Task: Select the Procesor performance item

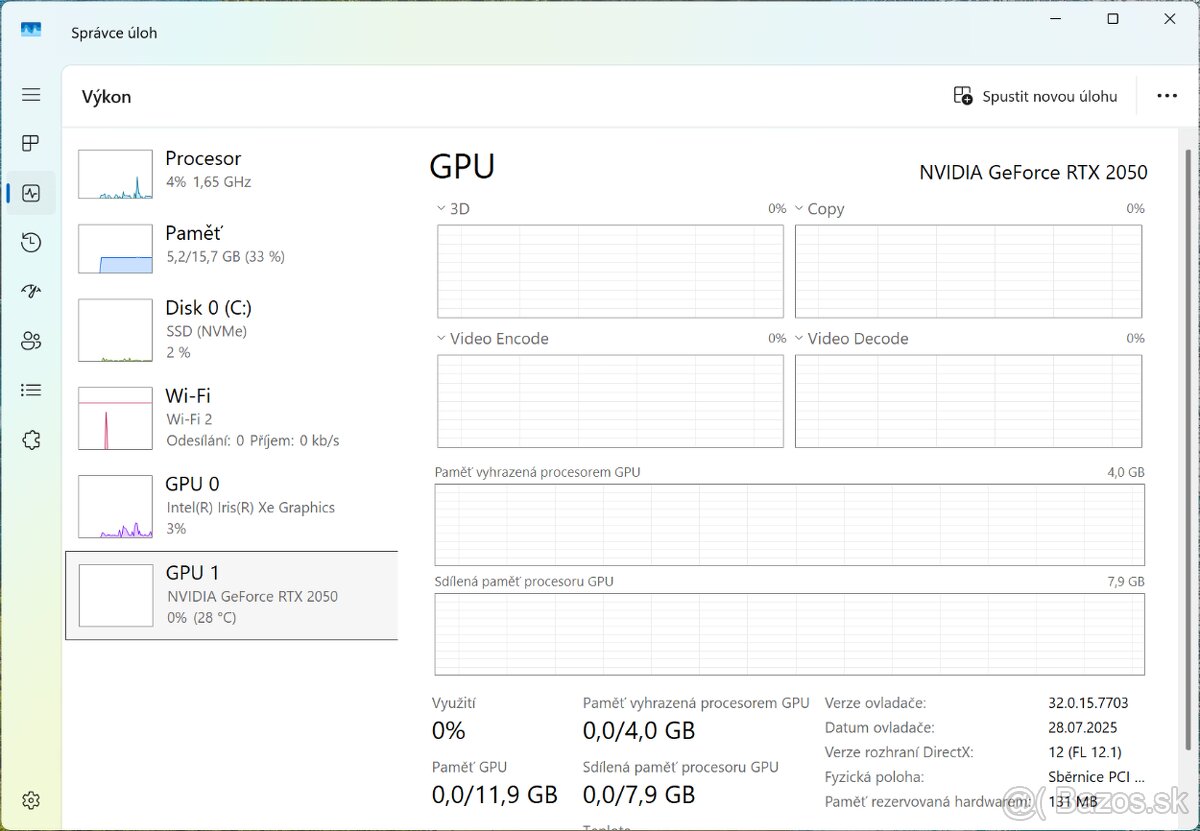Action: pos(230,170)
